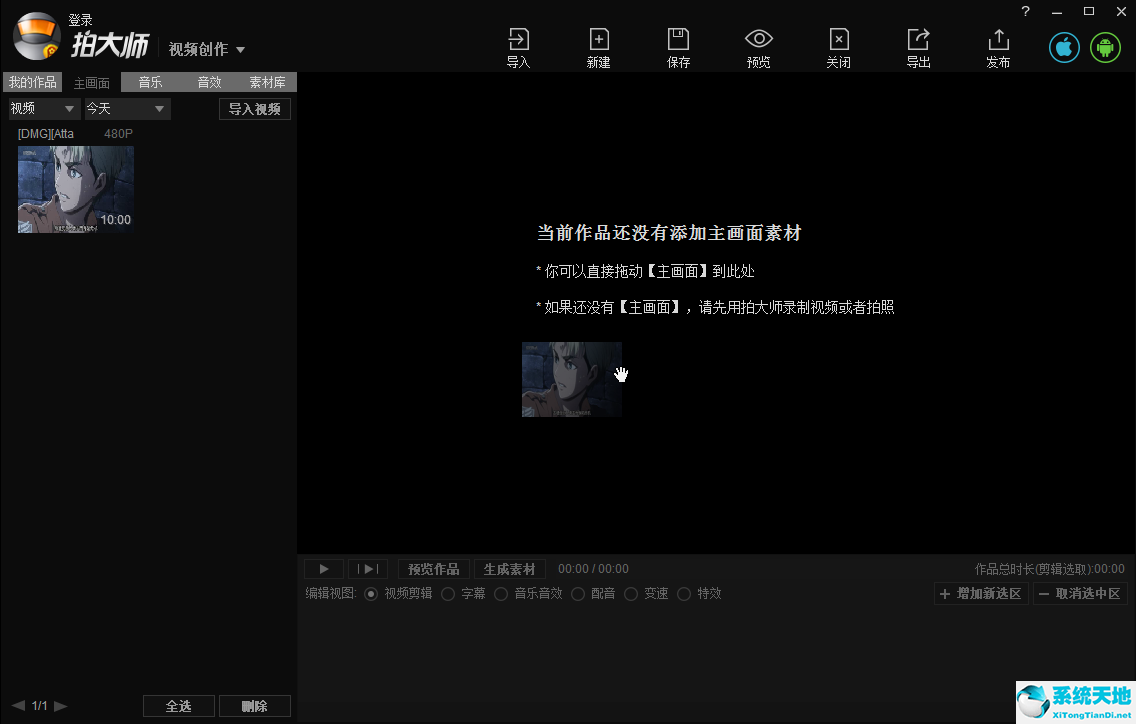
Task: Open the 导入 (Import) function
Action: (518, 45)
